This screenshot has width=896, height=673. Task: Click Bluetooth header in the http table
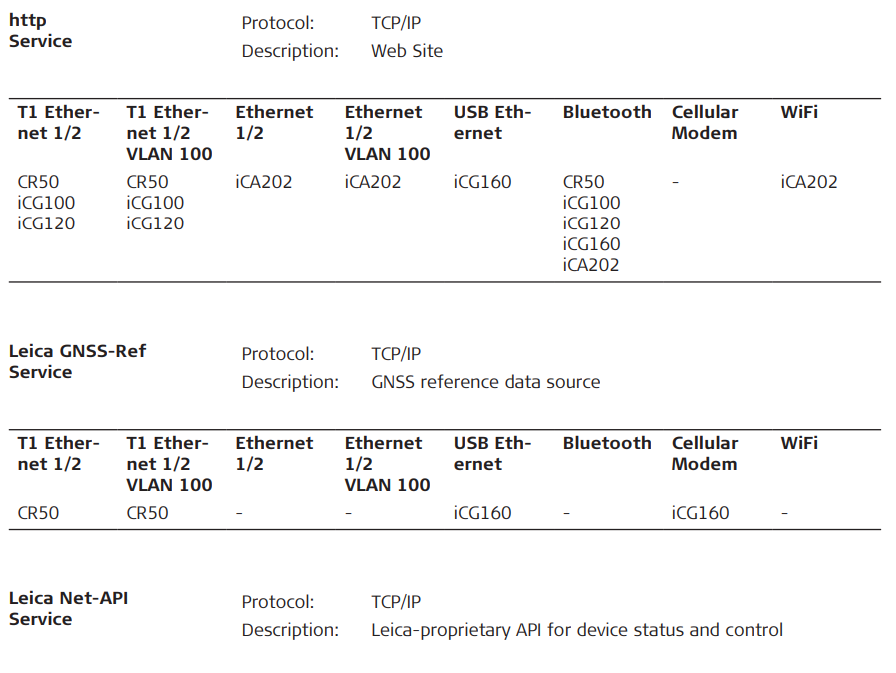click(606, 112)
